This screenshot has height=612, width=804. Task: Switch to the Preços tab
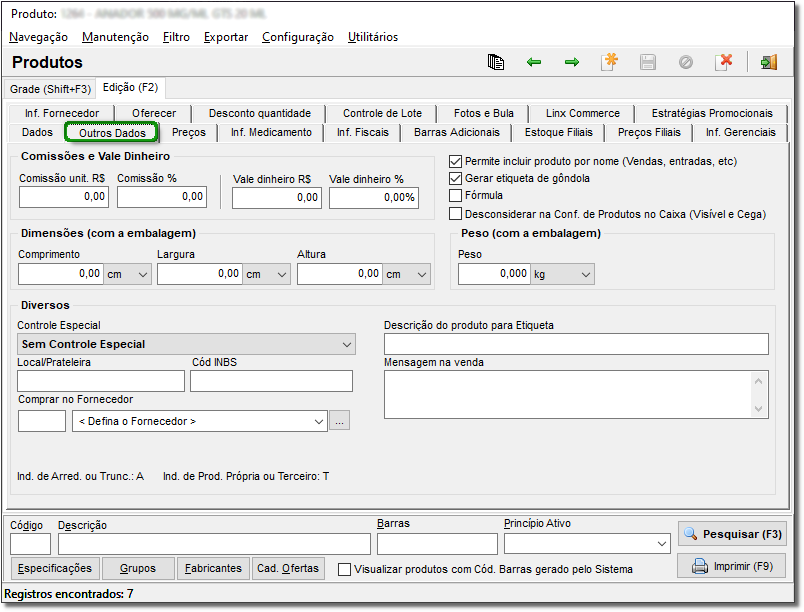[x=188, y=132]
